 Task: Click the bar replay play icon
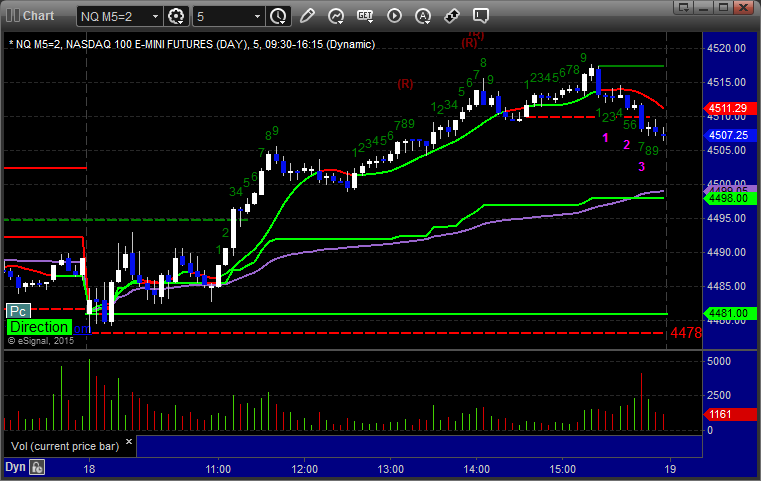click(394, 16)
